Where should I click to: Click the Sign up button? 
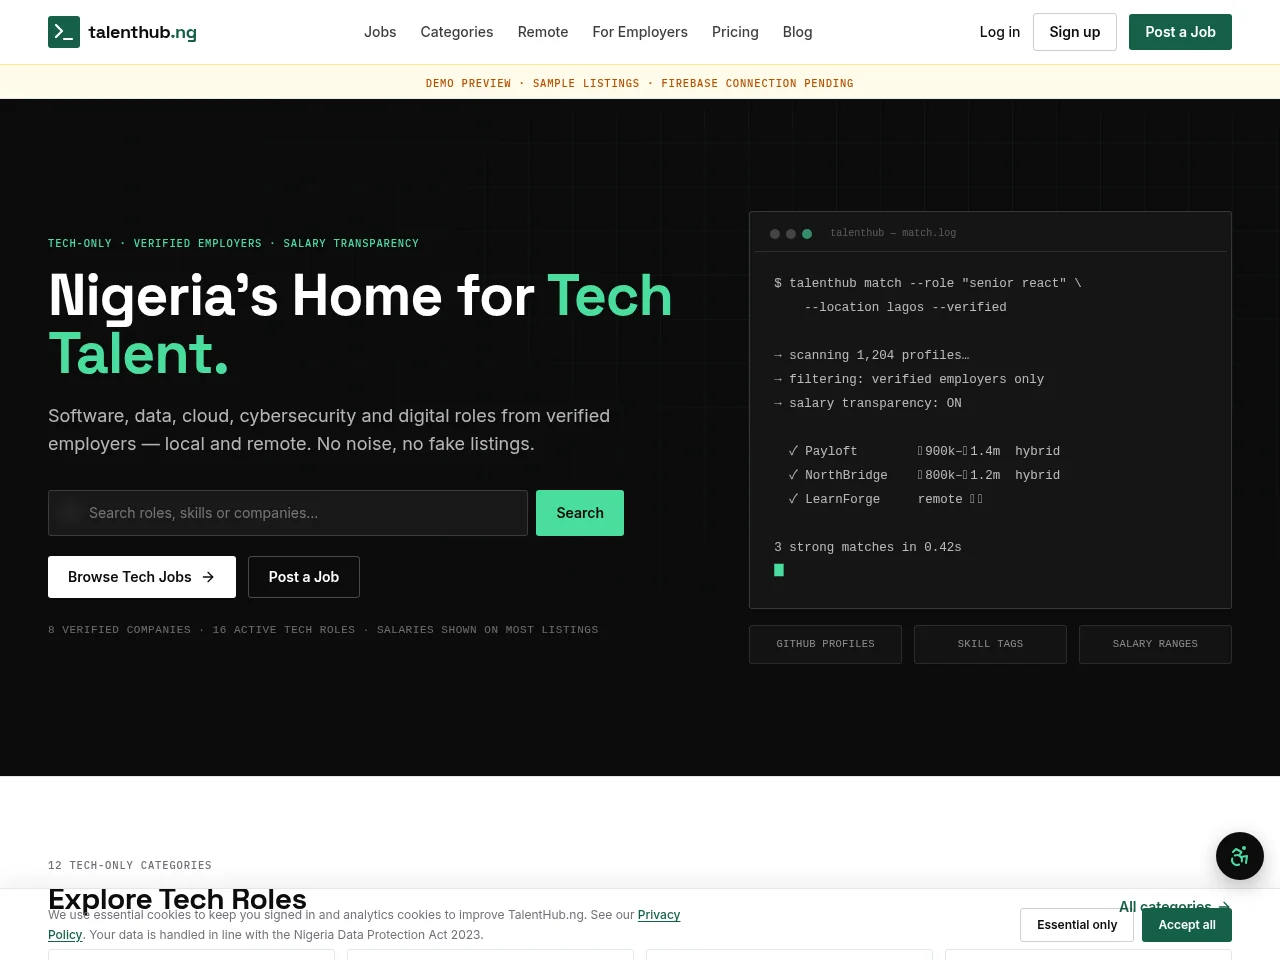[1075, 32]
